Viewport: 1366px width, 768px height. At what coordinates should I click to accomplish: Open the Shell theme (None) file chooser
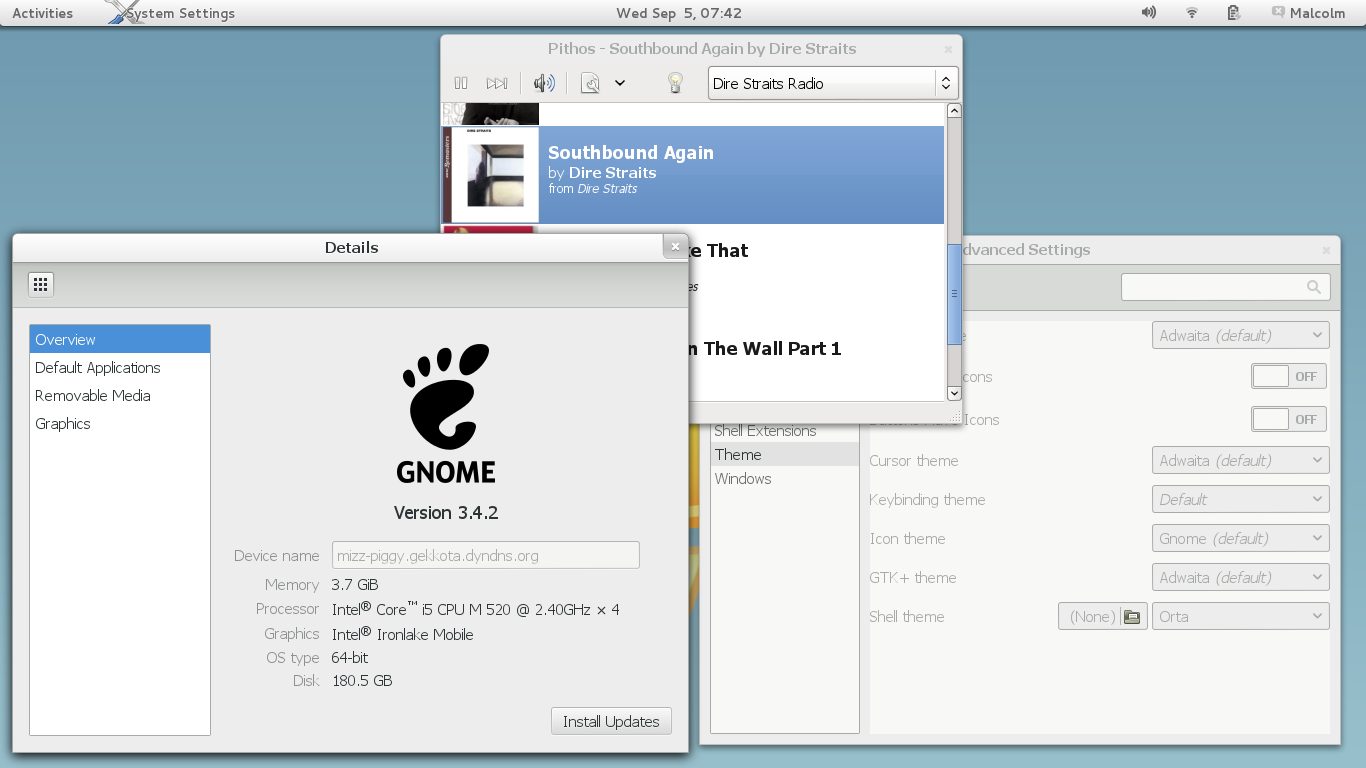(1103, 616)
